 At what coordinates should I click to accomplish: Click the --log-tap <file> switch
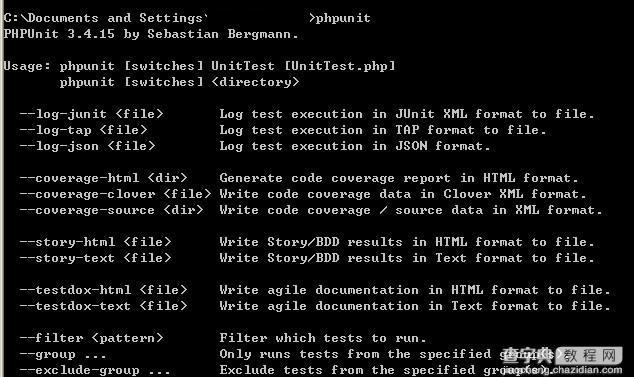pos(84,130)
